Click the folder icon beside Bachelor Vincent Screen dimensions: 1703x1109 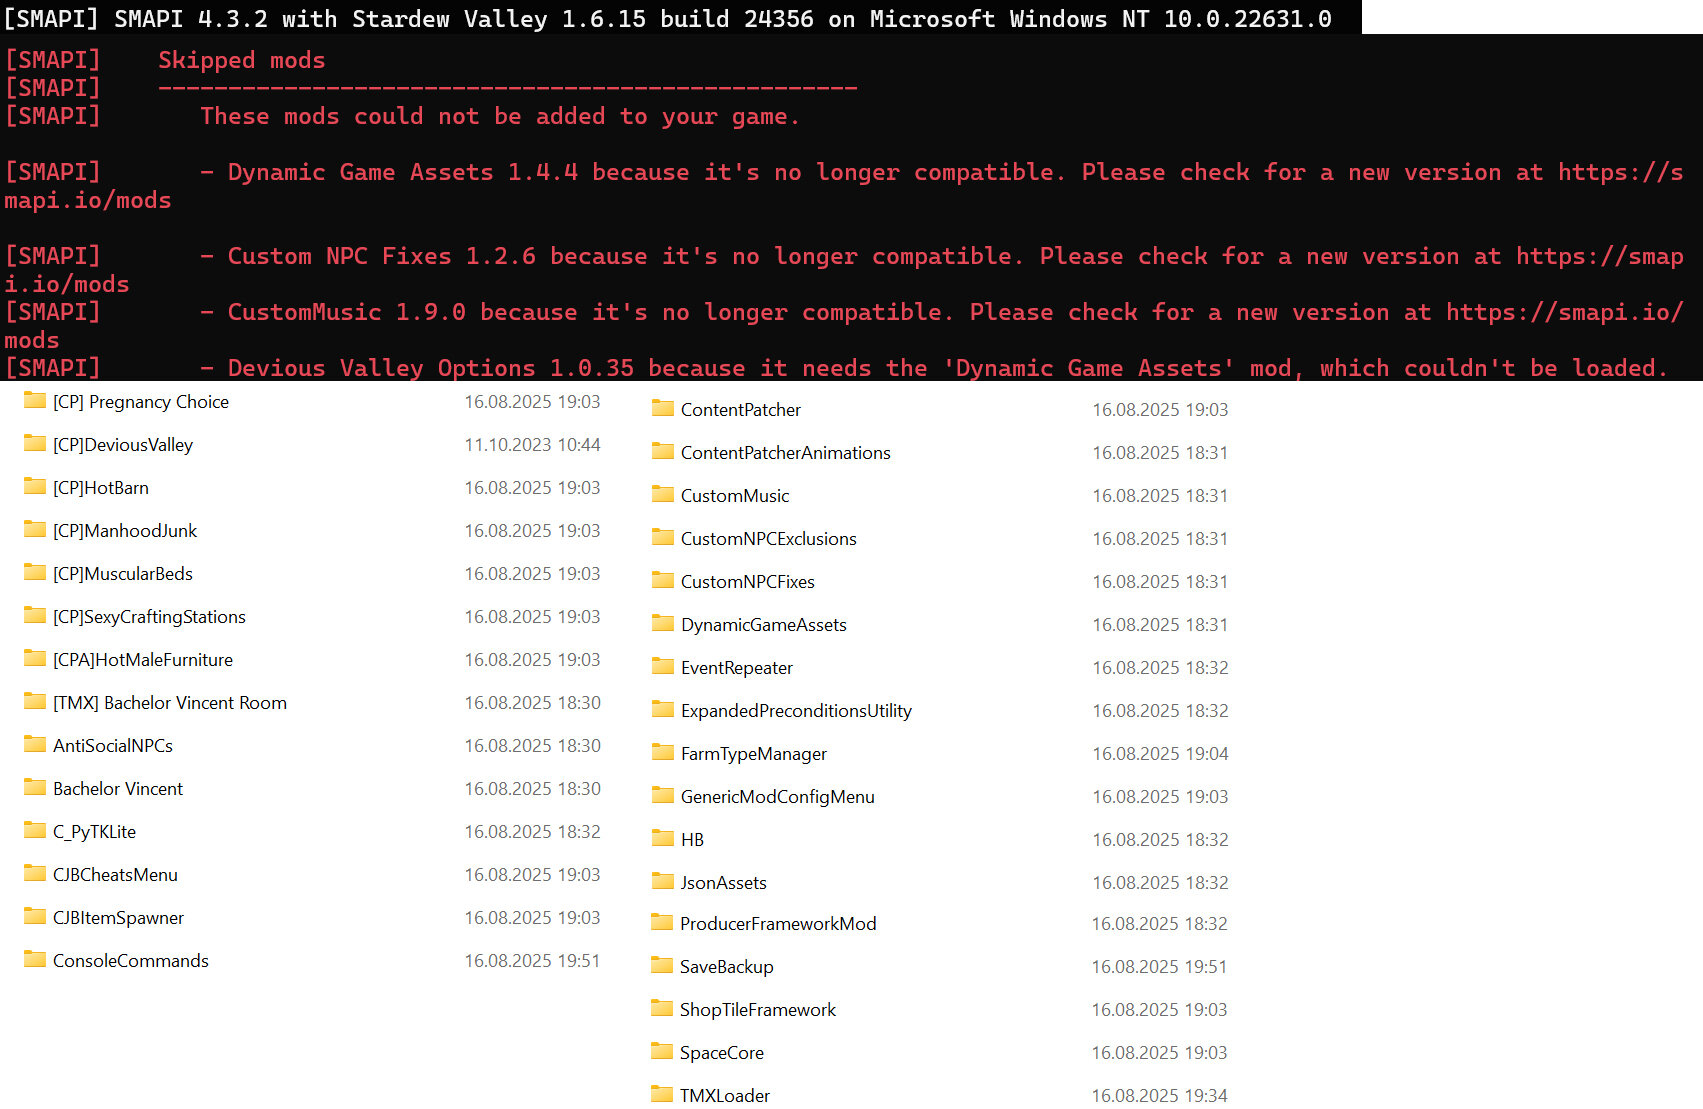click(x=35, y=788)
